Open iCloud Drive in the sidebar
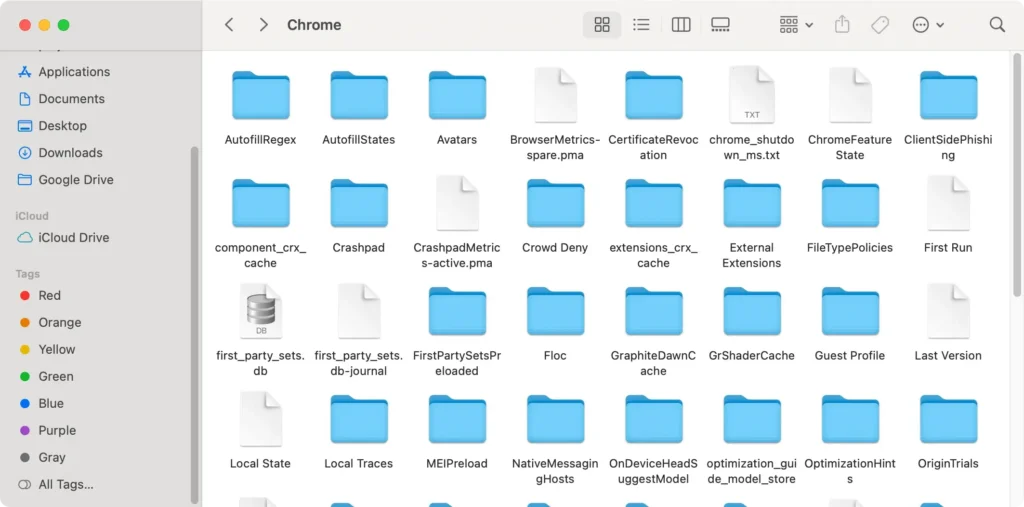 coord(63,238)
